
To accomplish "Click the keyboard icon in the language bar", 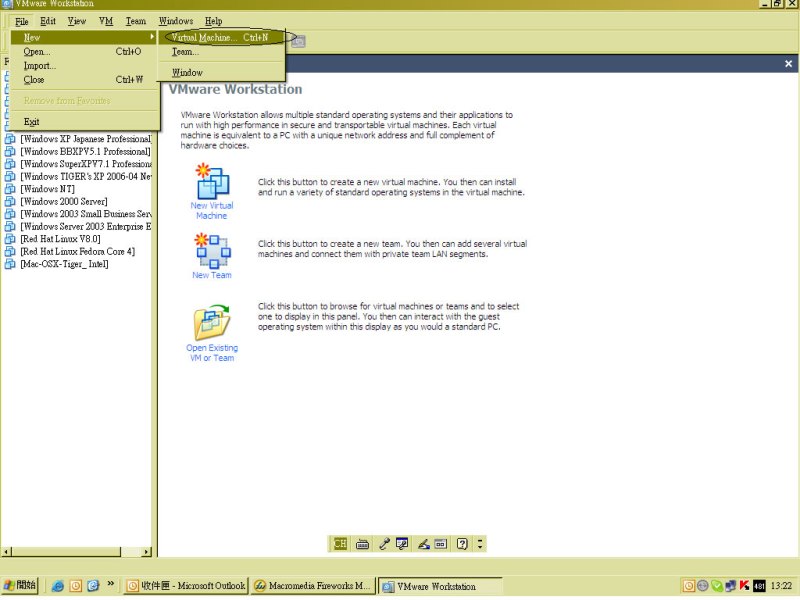I will (362, 544).
